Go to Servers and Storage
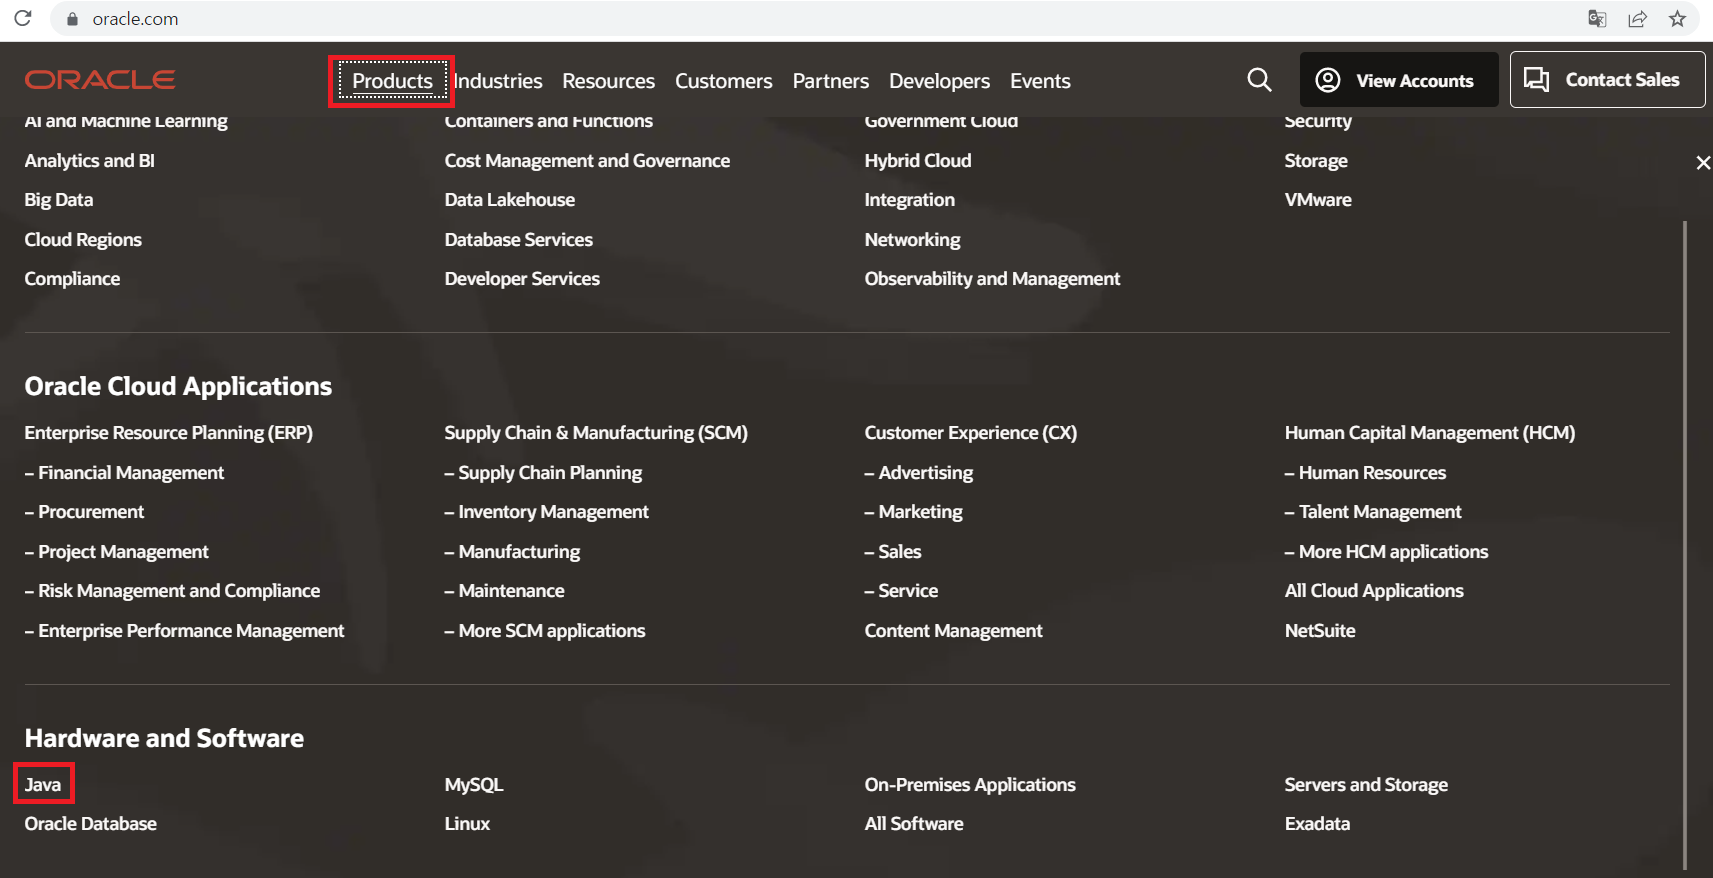The image size is (1713, 878). pyautogui.click(x=1366, y=785)
